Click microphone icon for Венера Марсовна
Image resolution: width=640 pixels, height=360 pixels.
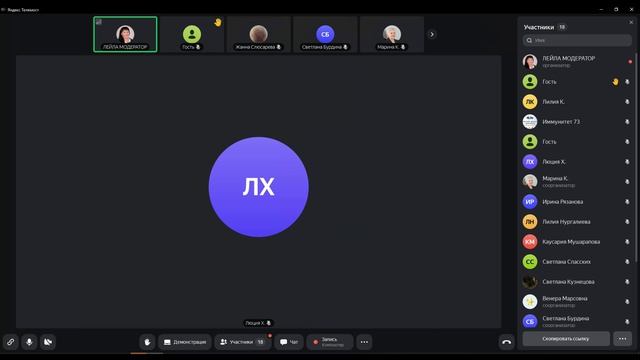click(627, 302)
